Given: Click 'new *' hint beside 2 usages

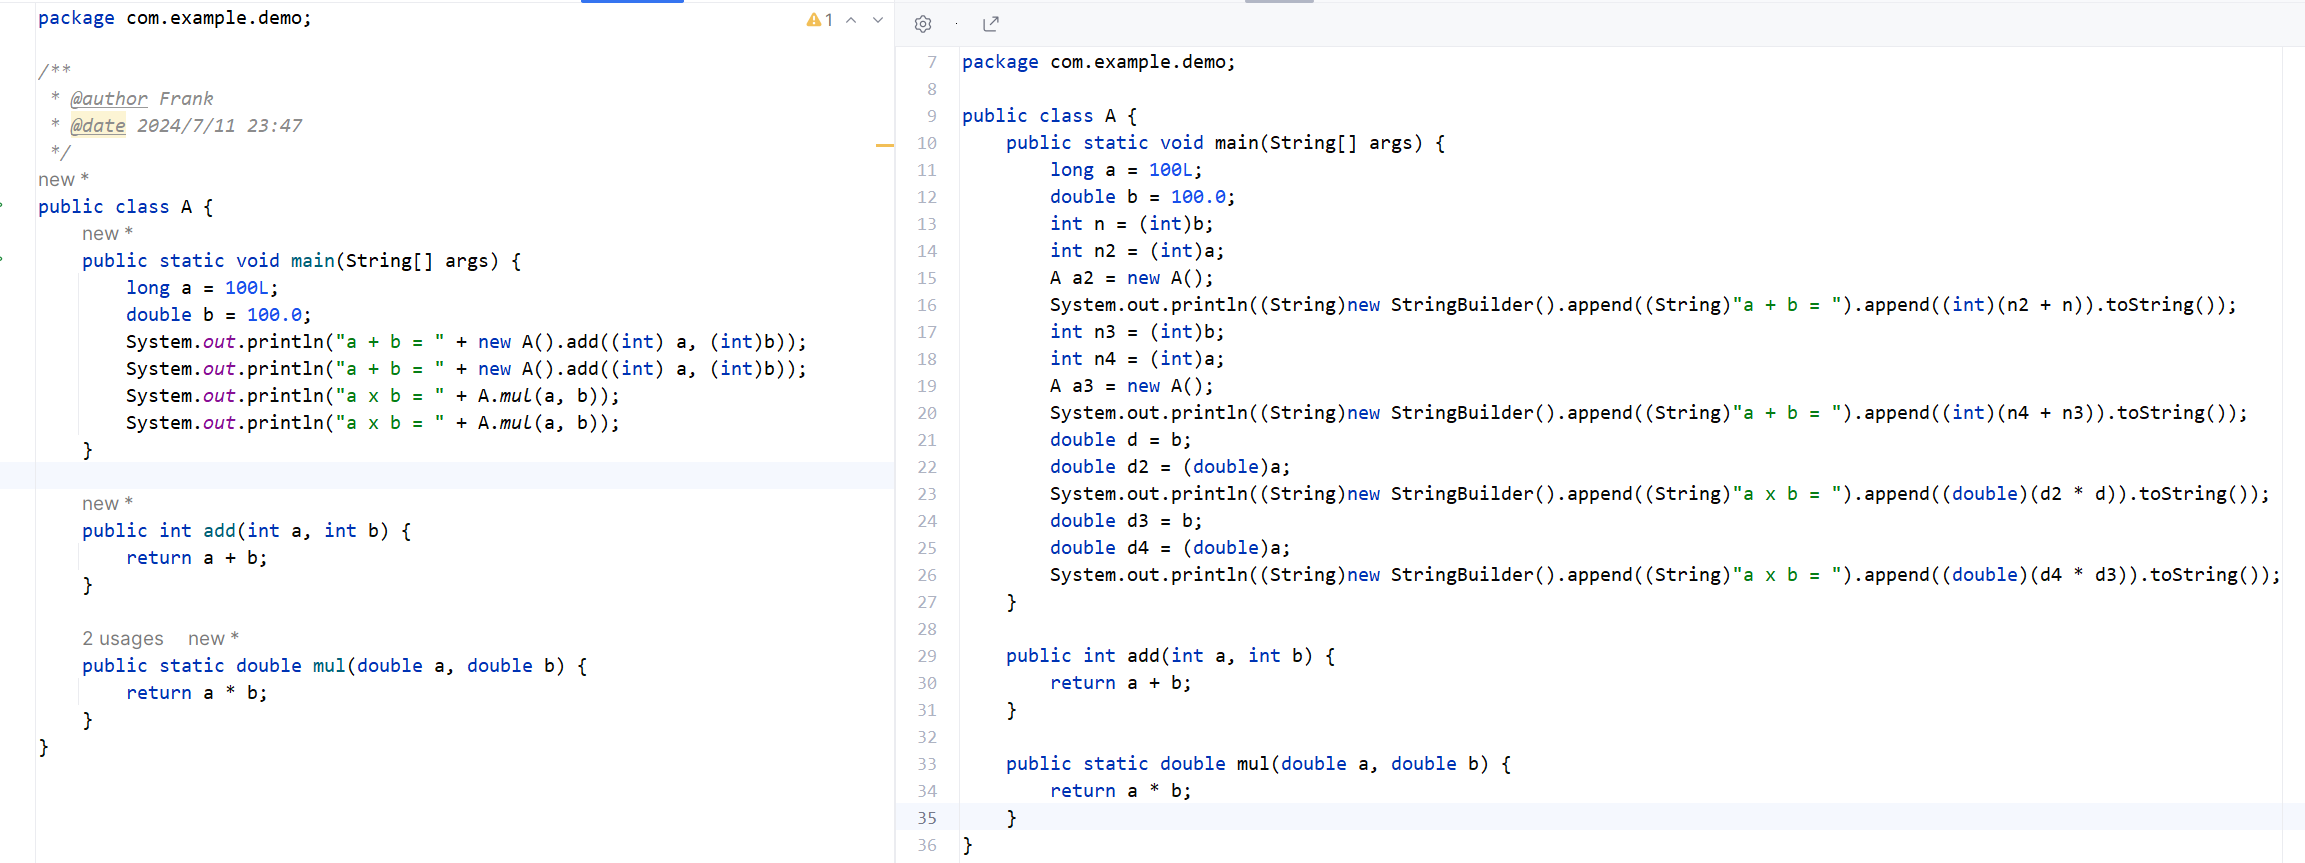Looking at the screenshot, I should point(213,638).
